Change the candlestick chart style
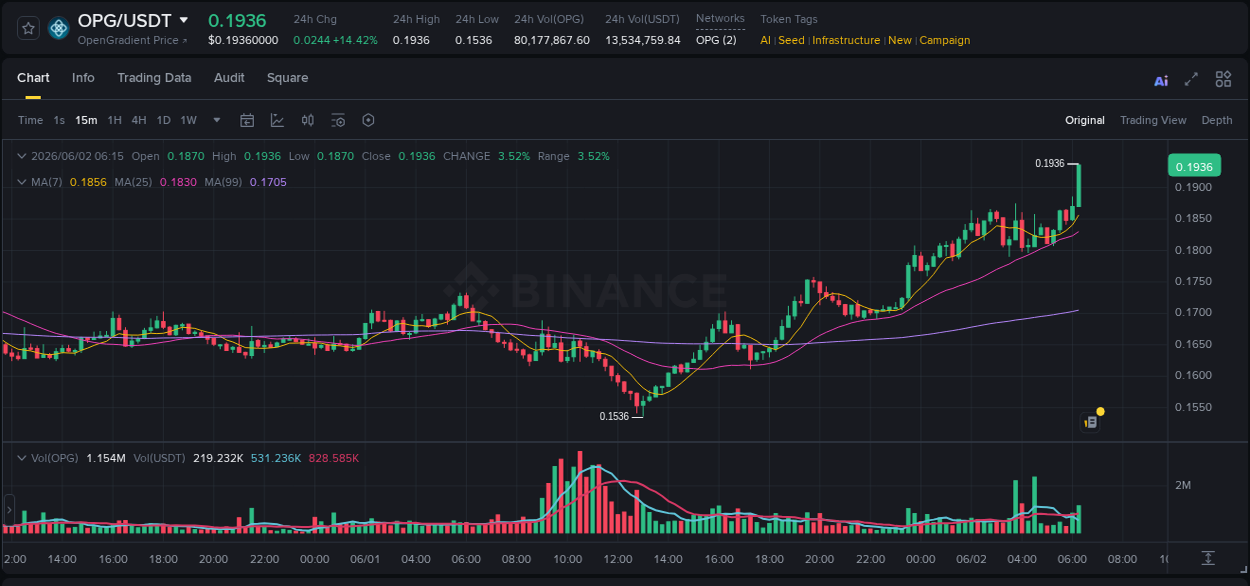This screenshot has height=586, width=1250. coord(308,120)
